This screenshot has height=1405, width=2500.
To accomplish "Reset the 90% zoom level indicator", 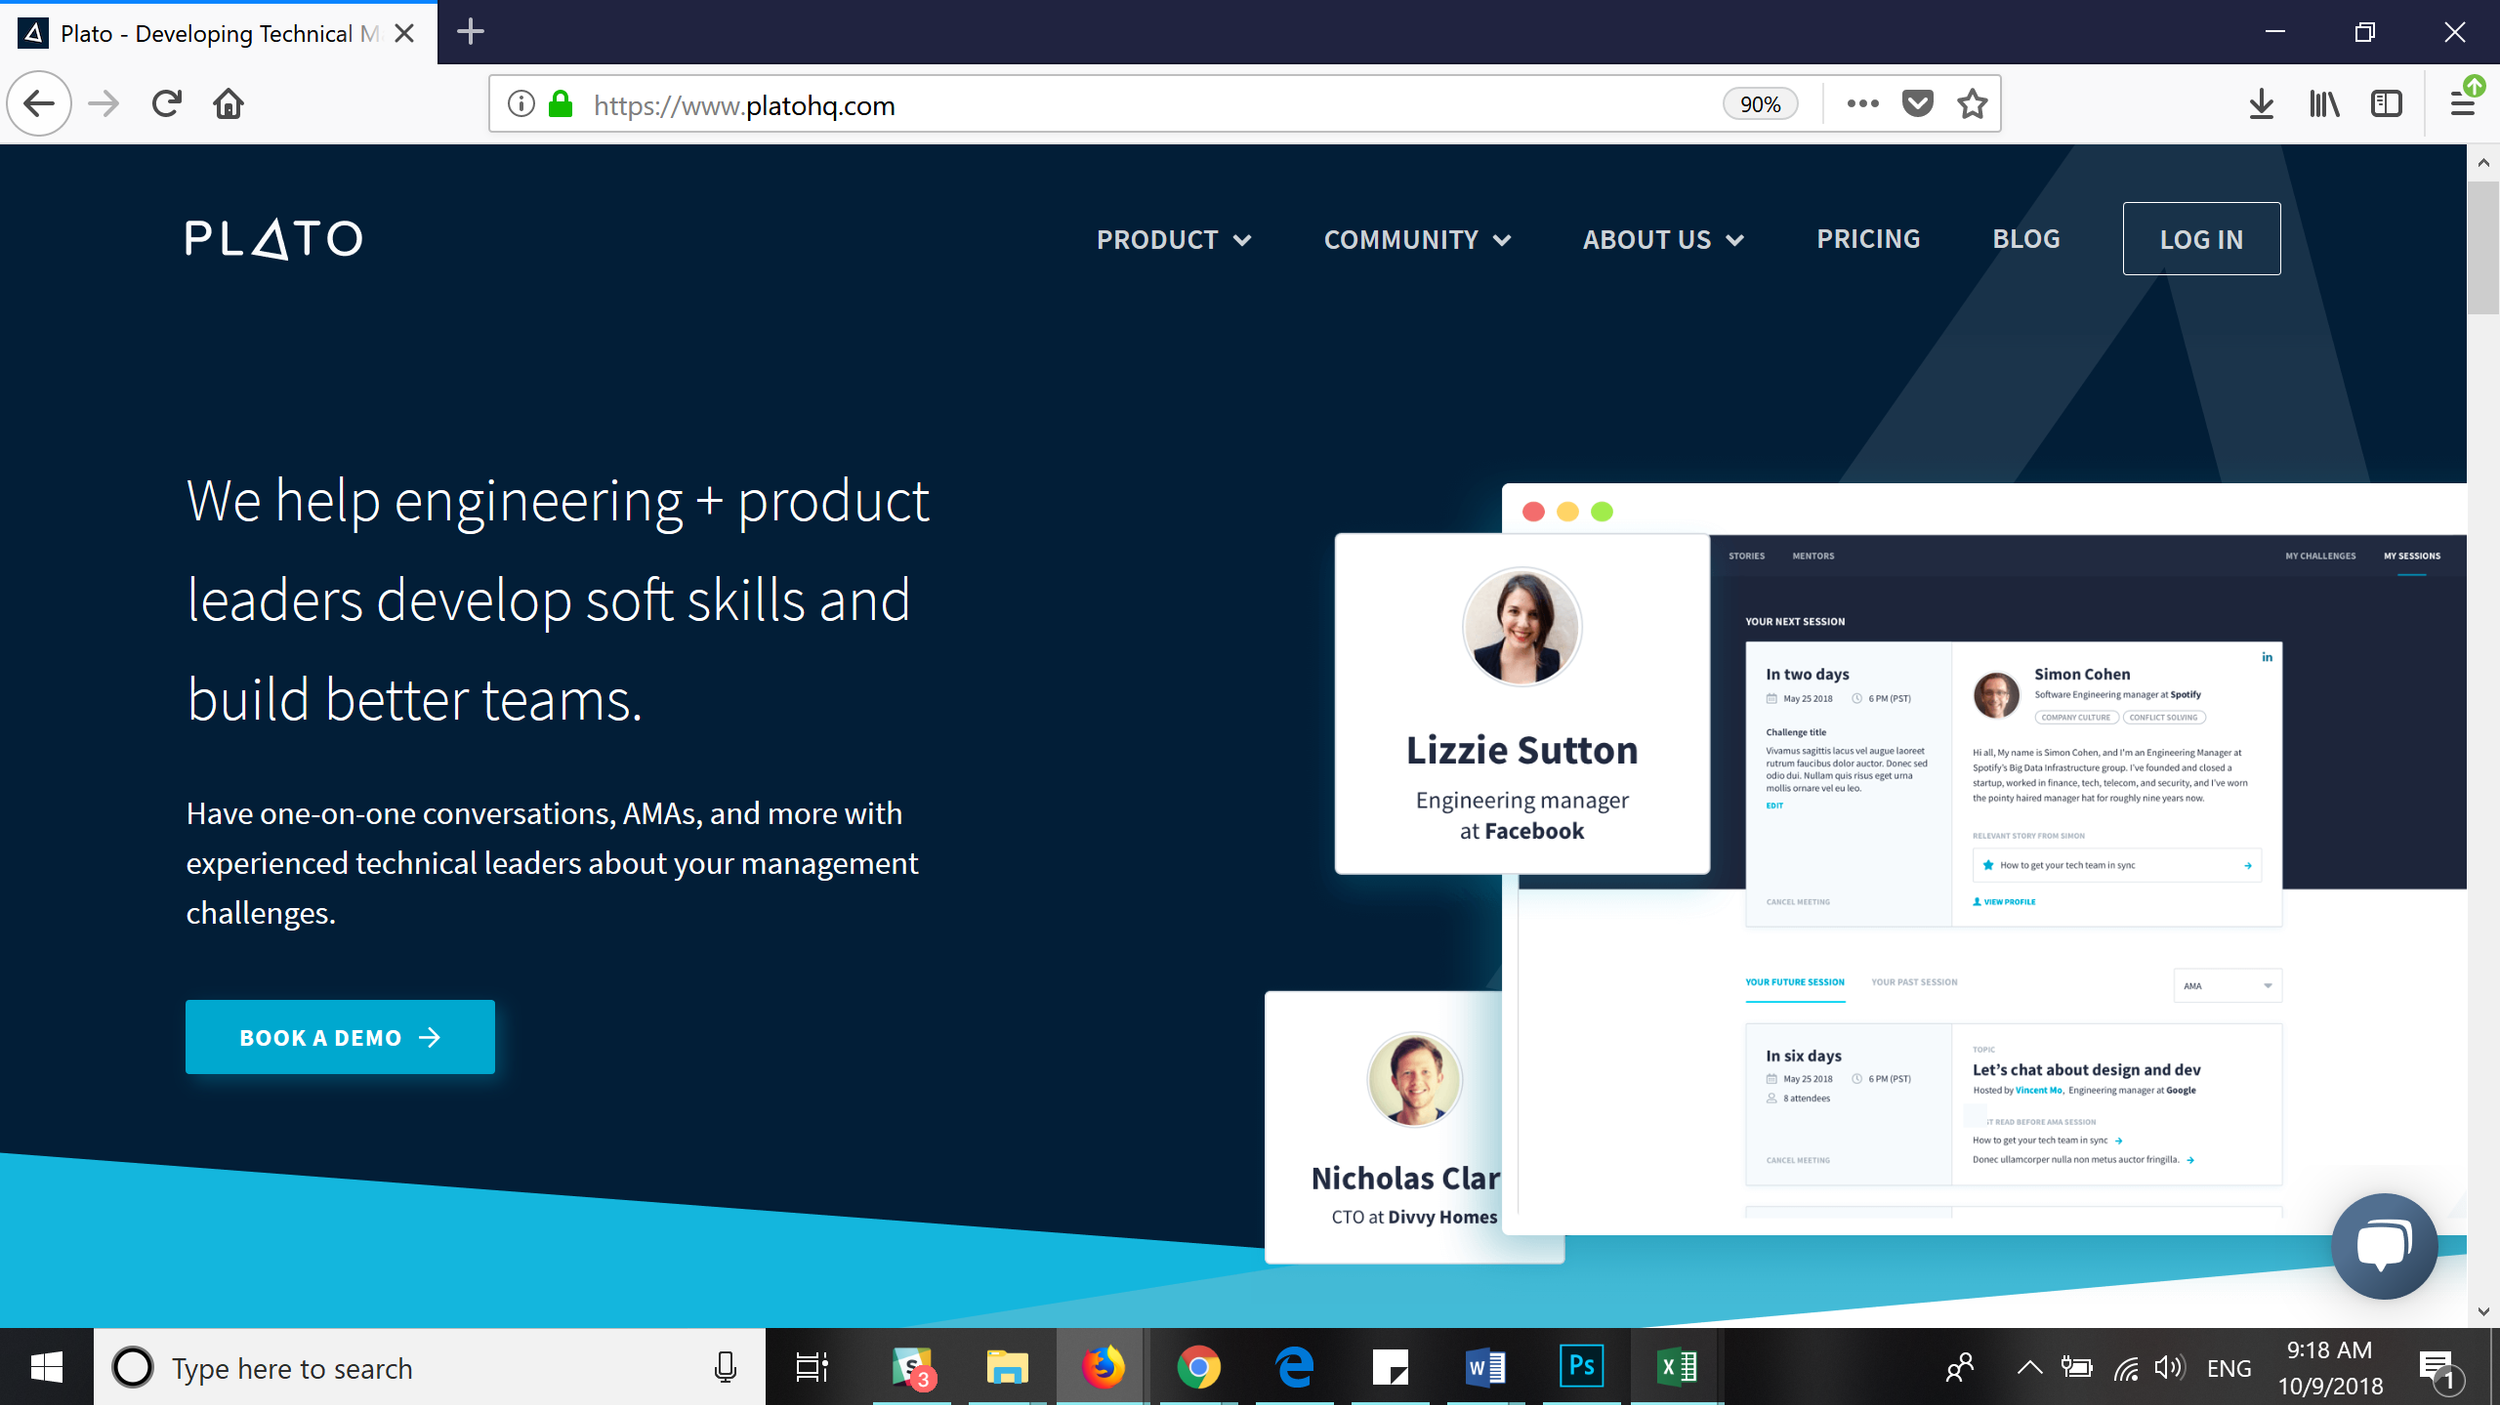I will 1759,104.
